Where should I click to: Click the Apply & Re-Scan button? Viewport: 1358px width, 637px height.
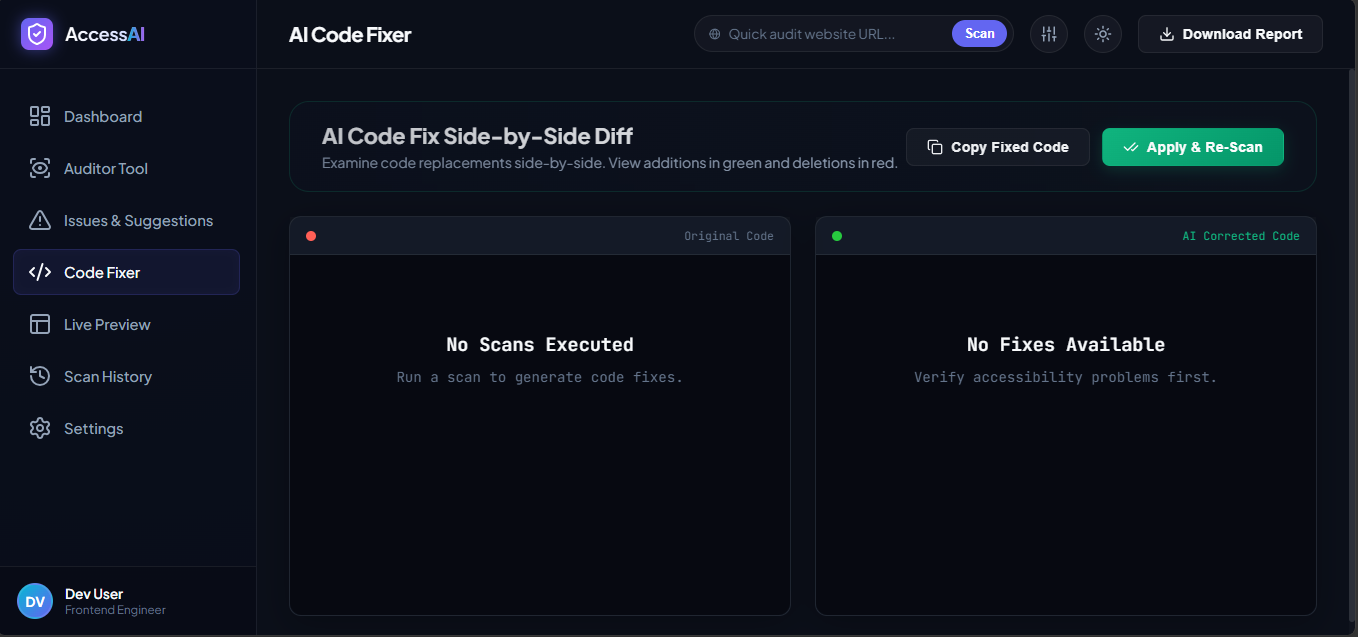click(1193, 147)
